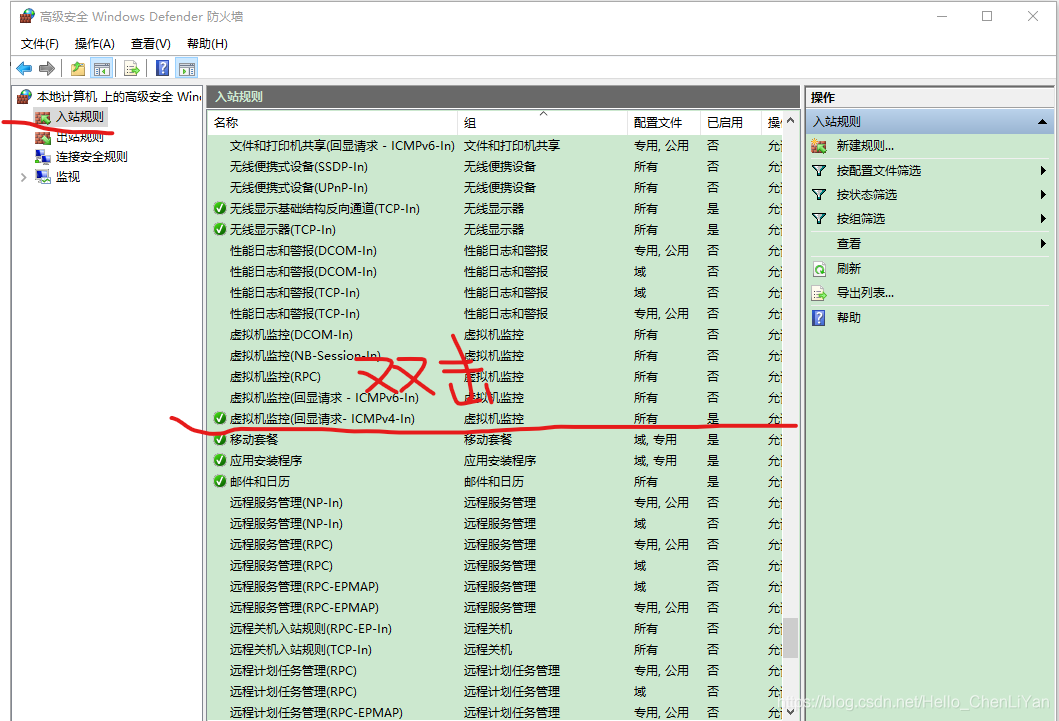The width and height of the screenshot is (1059, 721).
Task: Click the rule list vertical scrollbar thumb
Action: click(x=791, y=638)
